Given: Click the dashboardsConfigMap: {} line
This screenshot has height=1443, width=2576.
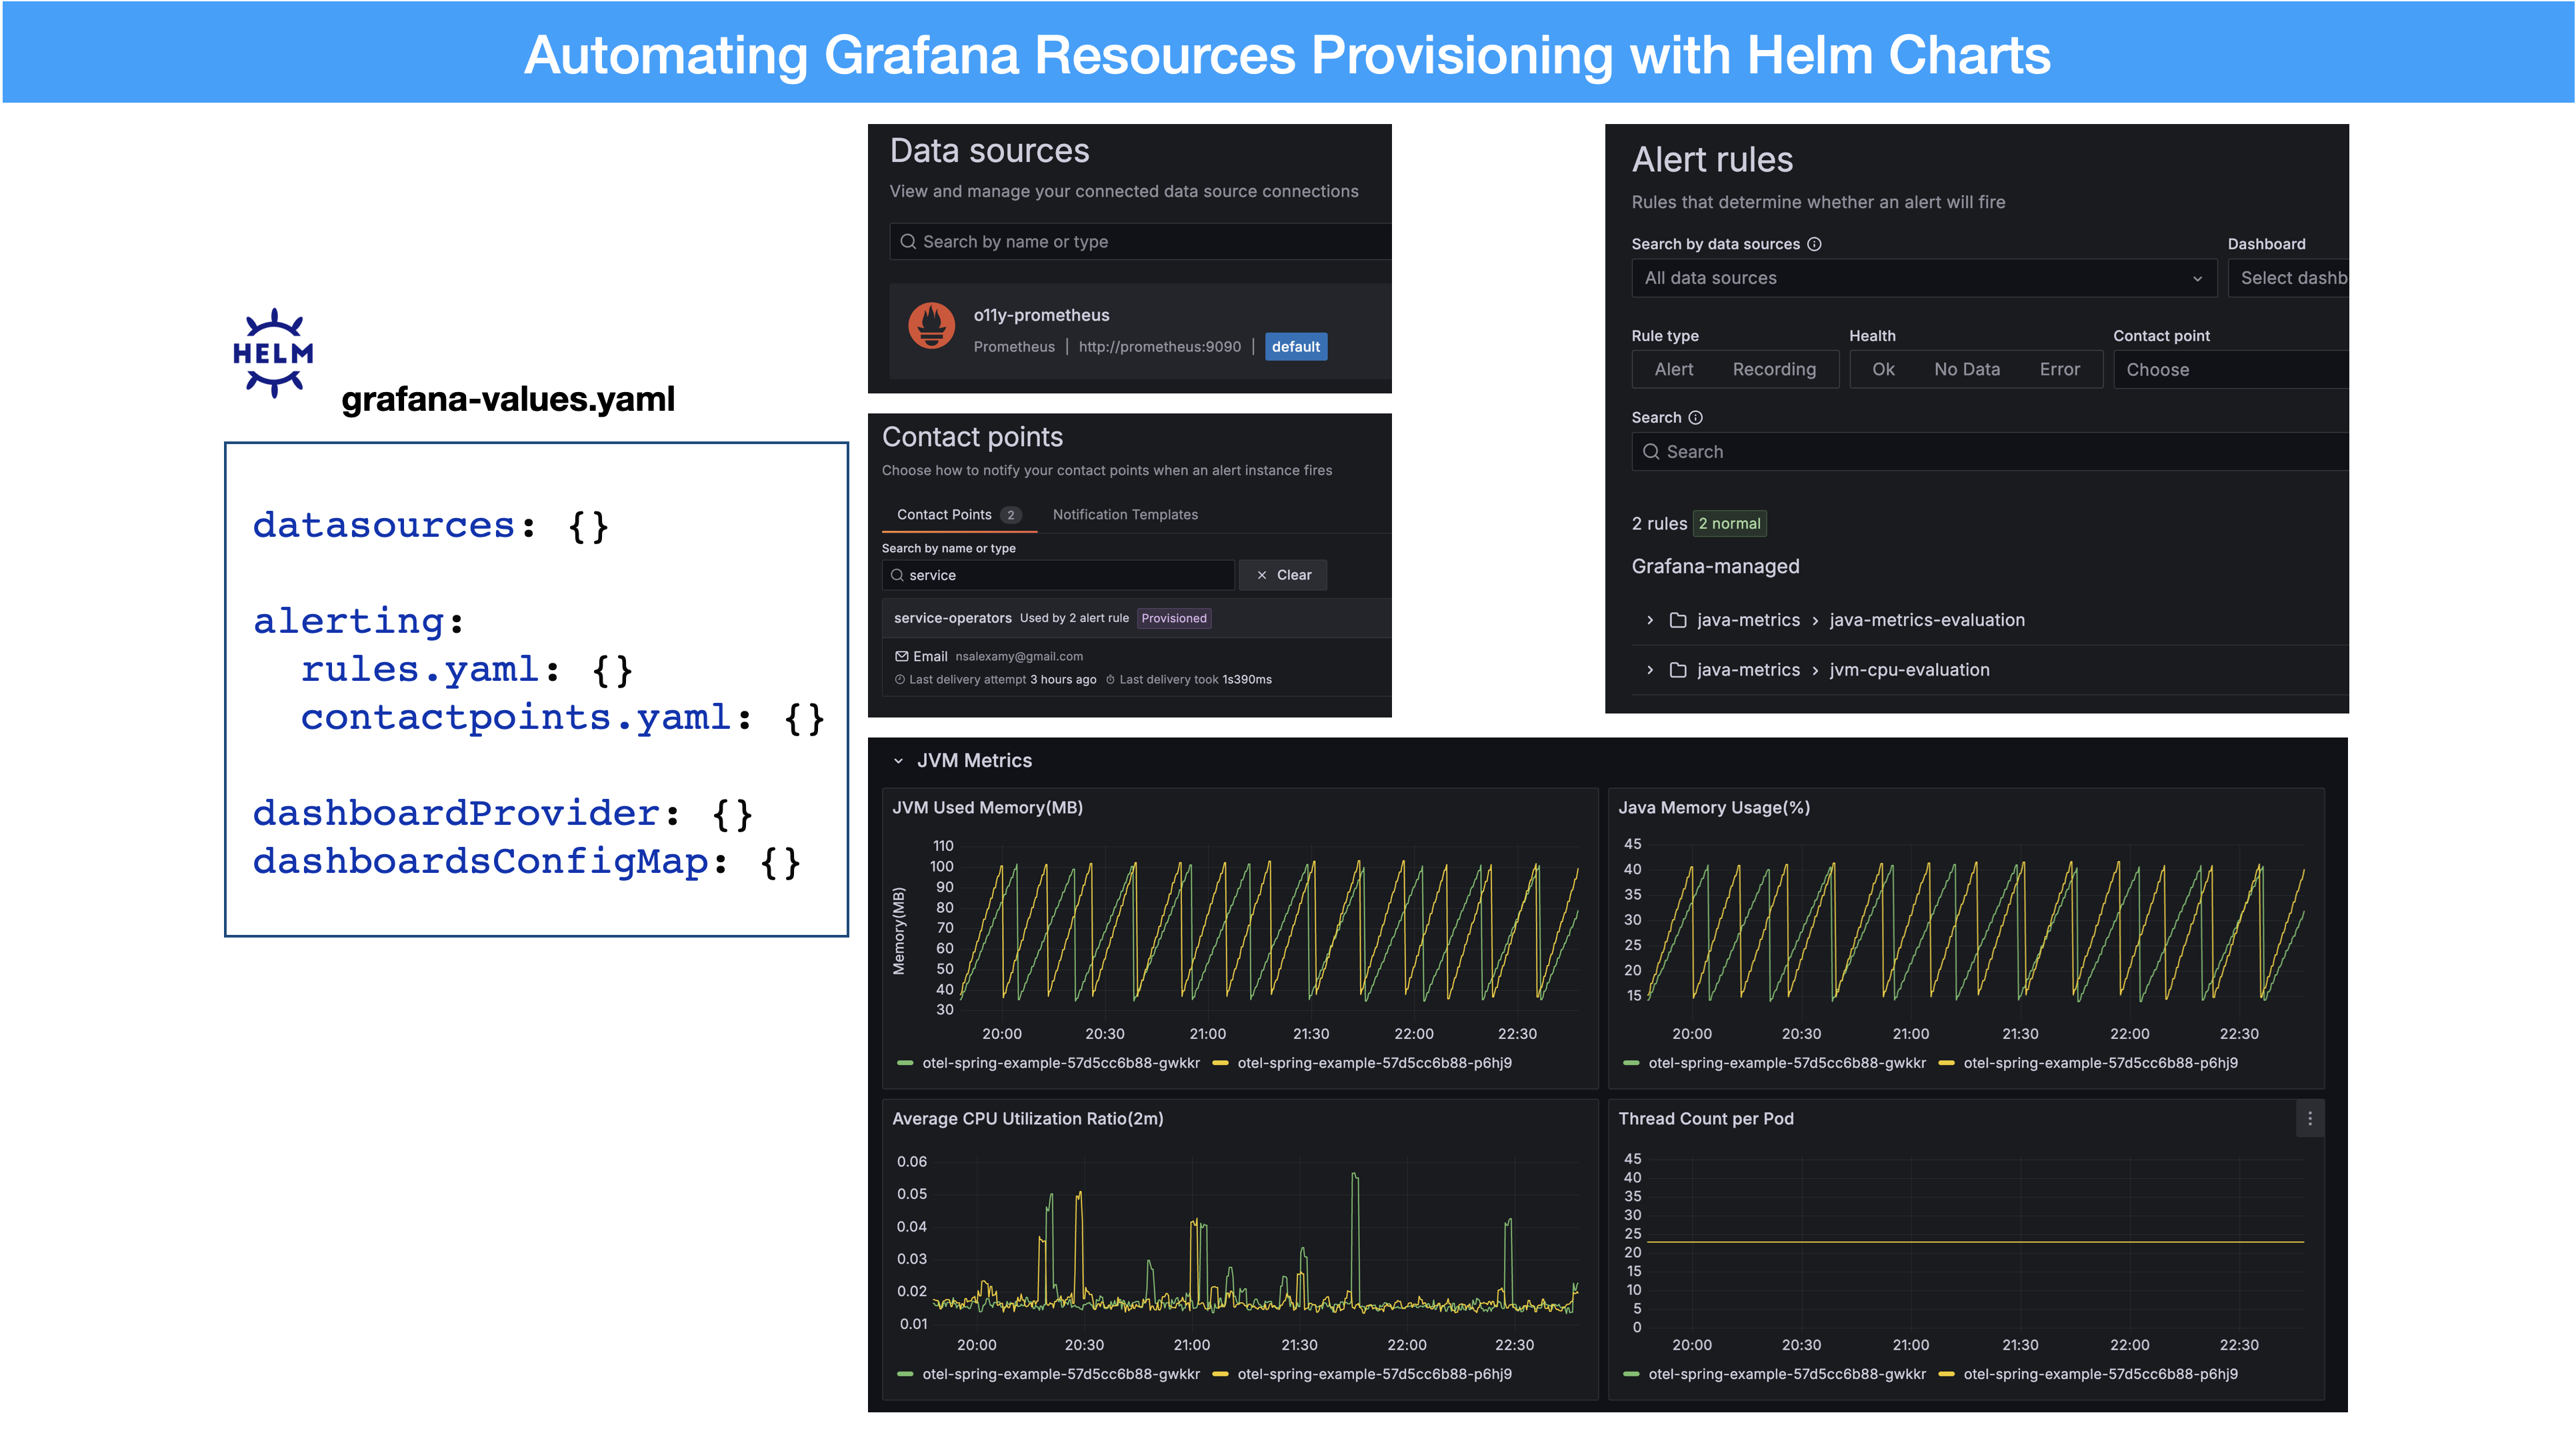Looking at the screenshot, I should click(x=526, y=862).
